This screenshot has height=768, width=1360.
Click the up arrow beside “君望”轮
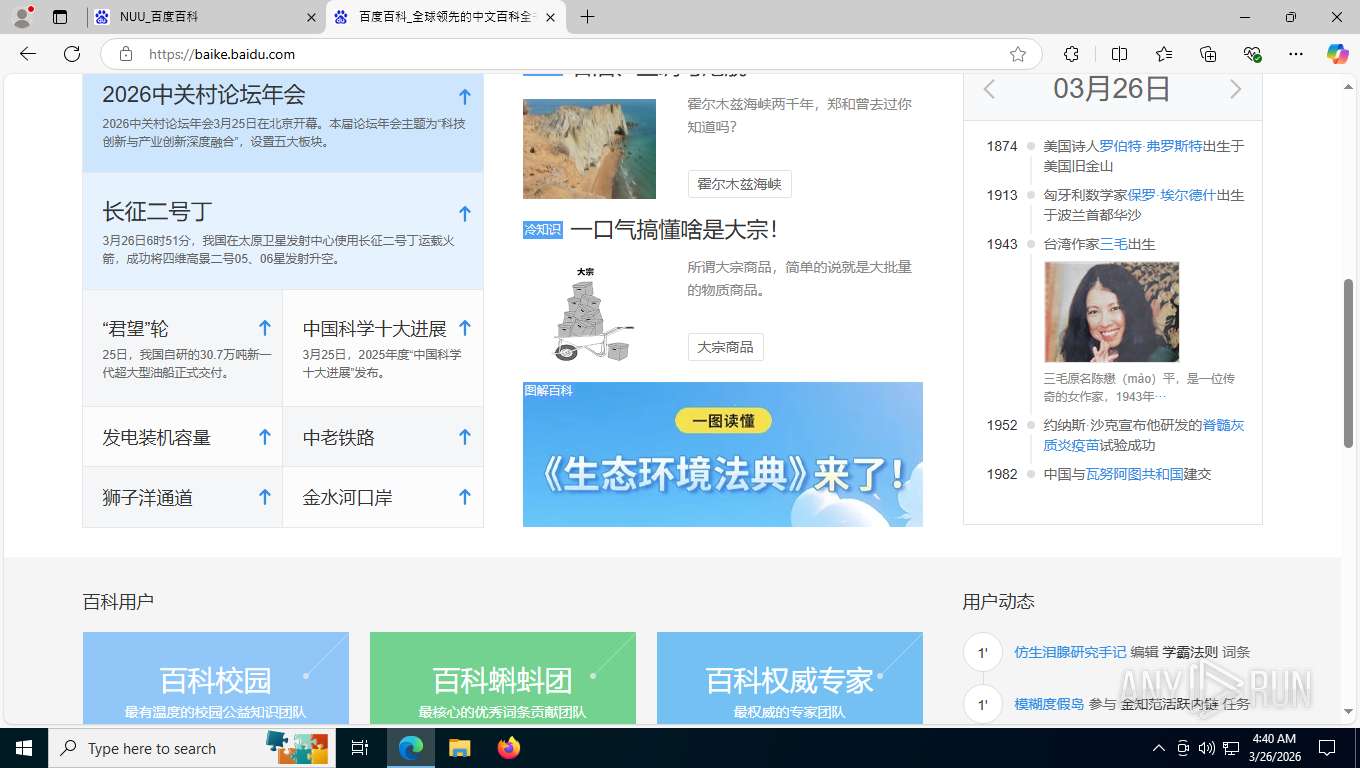pyautogui.click(x=264, y=328)
